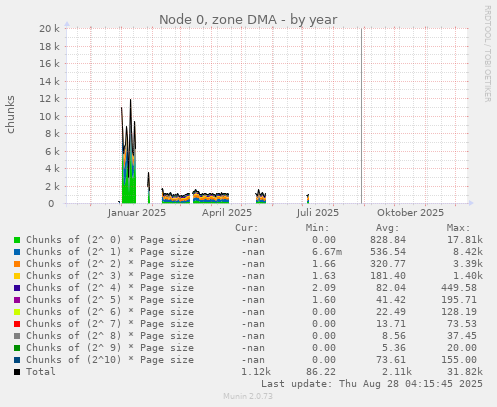Click the 'Cur:' column header
The width and height of the screenshot is (497, 407).
coord(247,228)
